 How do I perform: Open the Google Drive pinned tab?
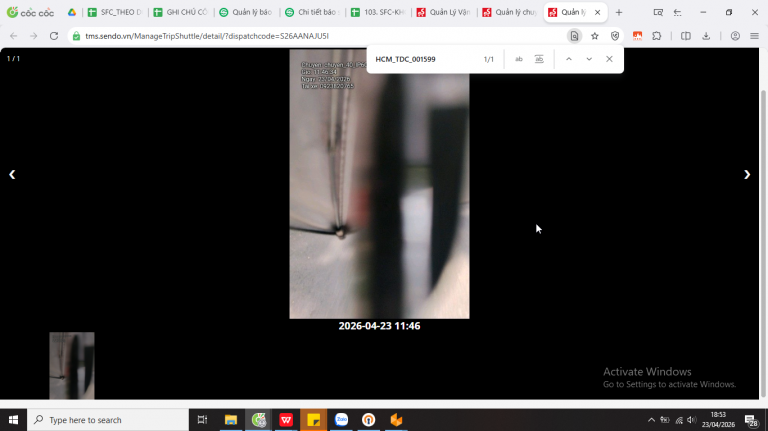coord(72,12)
